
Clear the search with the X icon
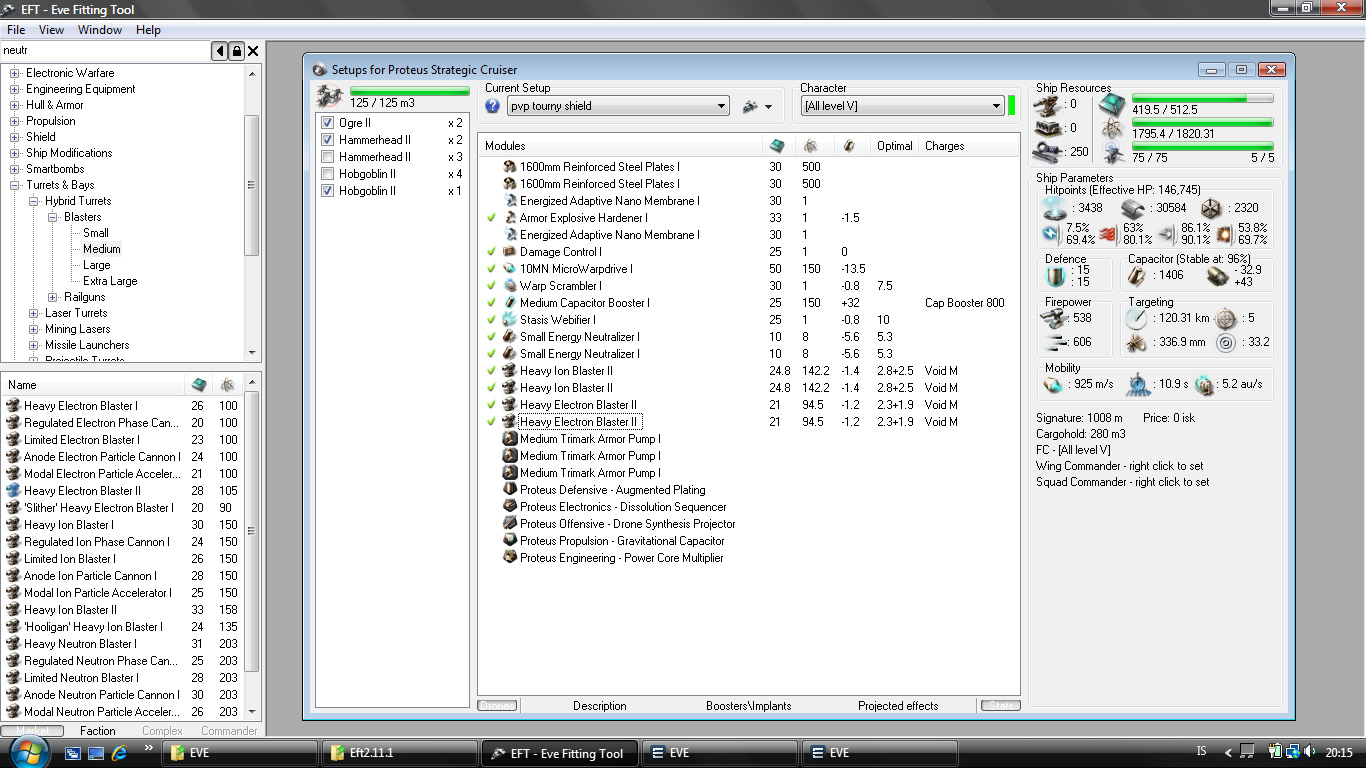tap(253, 51)
